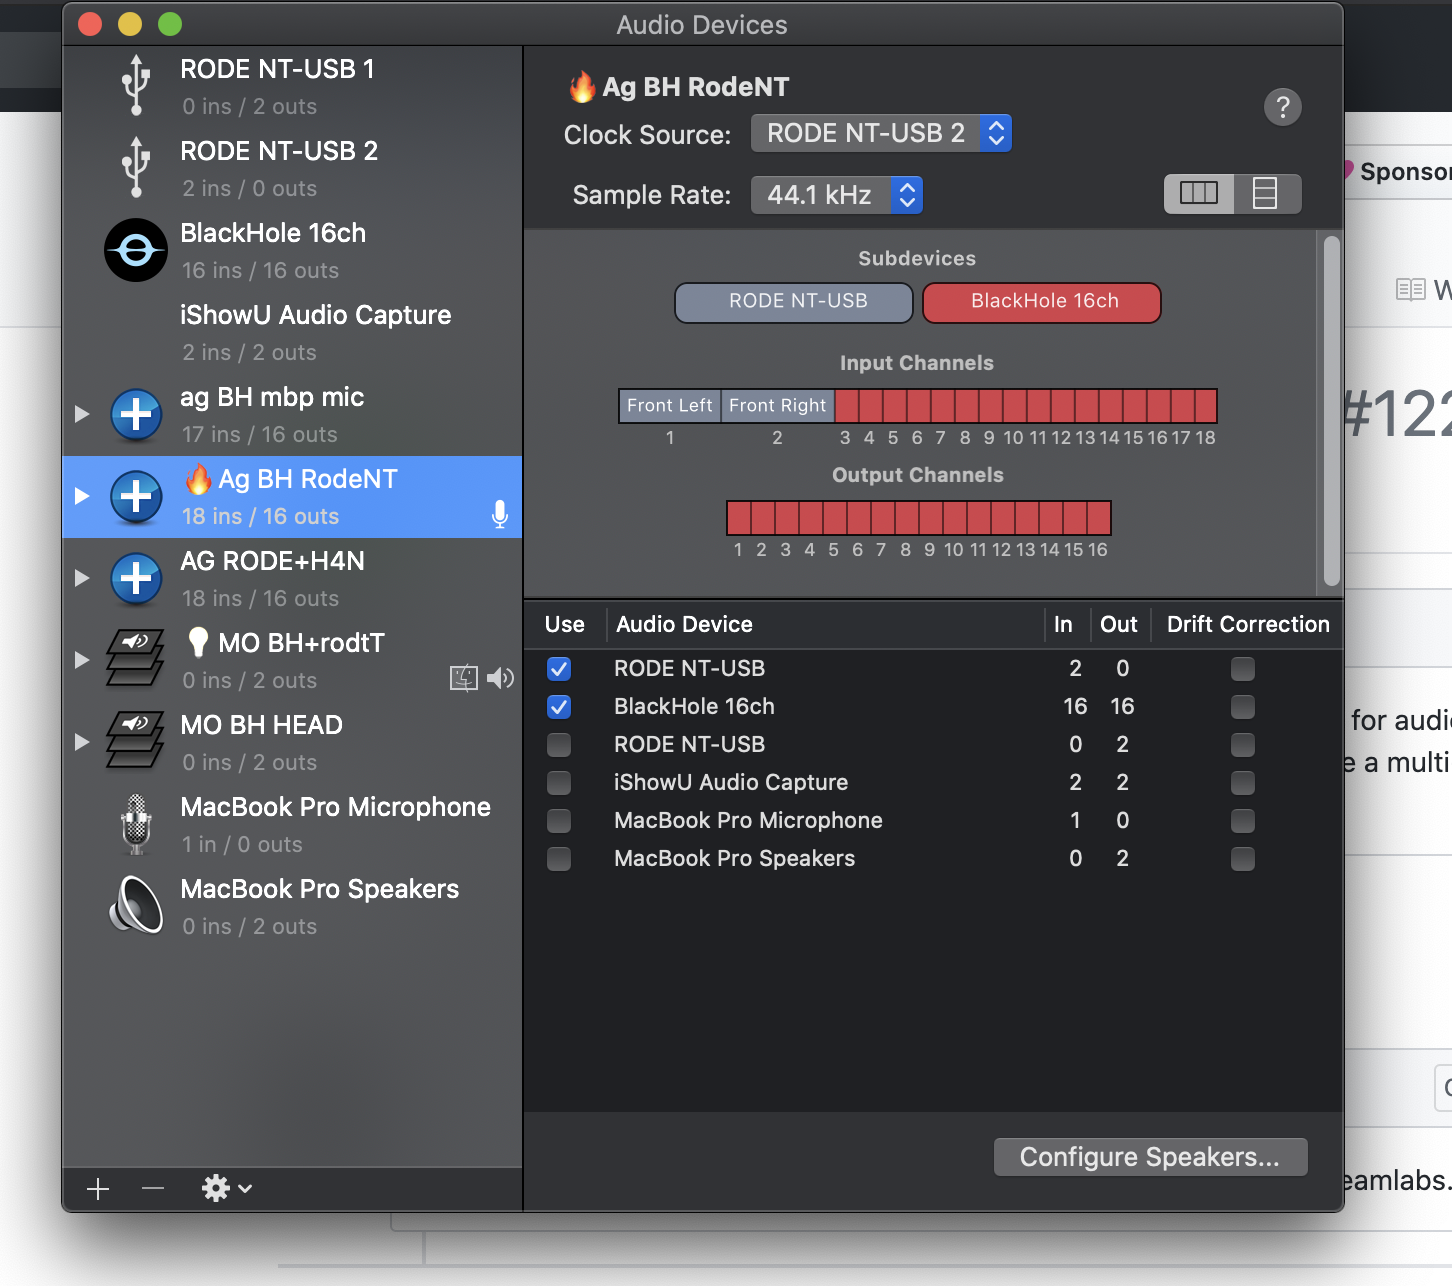Click the AG RODE+H4N aggregate icon
The width and height of the screenshot is (1452, 1286).
136,578
